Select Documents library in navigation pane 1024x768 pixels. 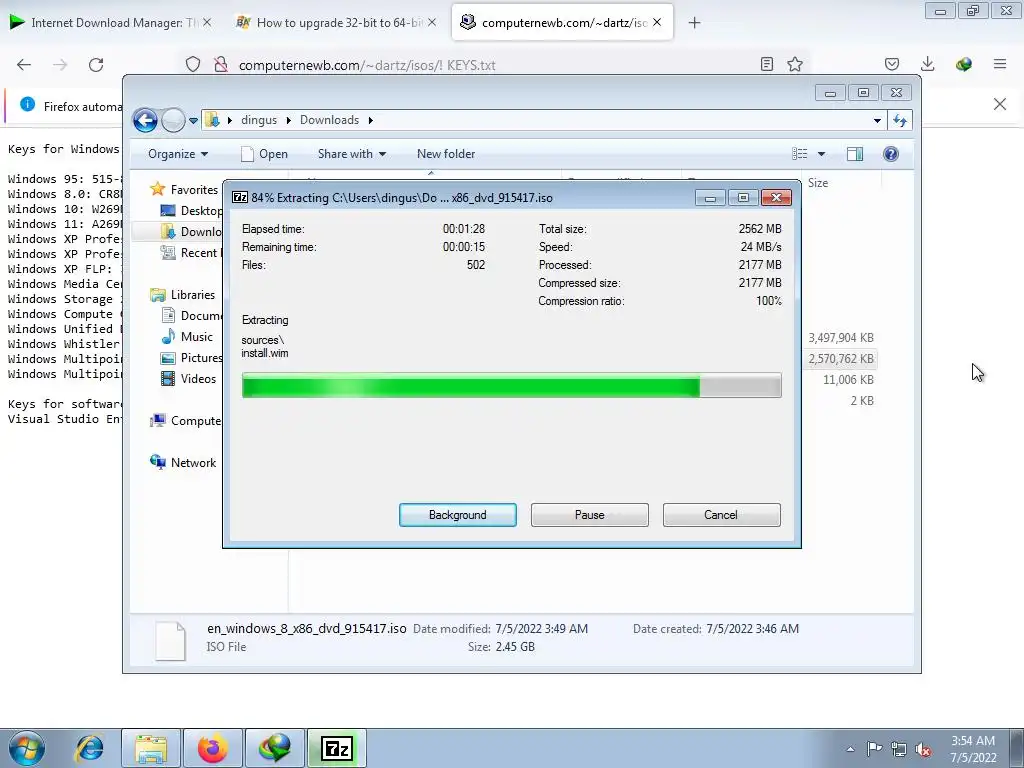[192, 315]
